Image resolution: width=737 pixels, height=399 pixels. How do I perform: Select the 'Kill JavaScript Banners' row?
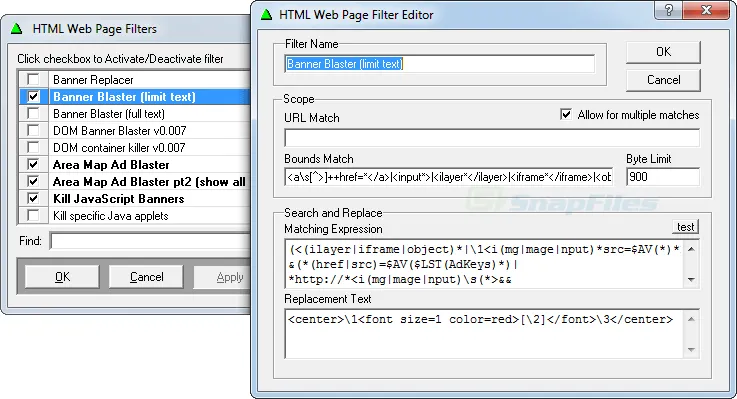(x=135, y=198)
